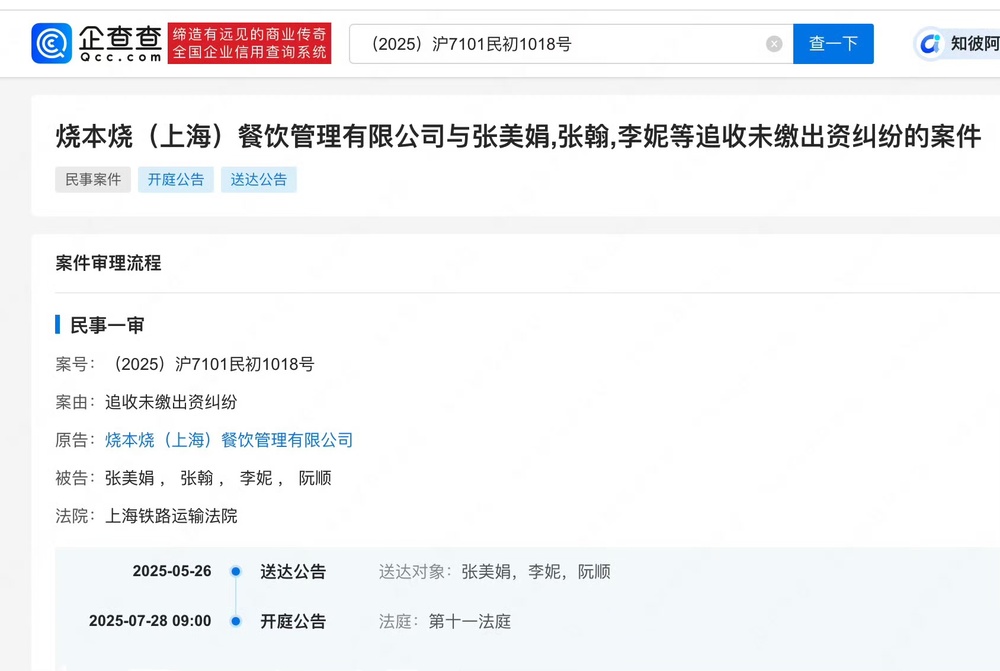This screenshot has height=671, width=1000.
Task: Select the 民事案件 tag
Action: (x=93, y=179)
